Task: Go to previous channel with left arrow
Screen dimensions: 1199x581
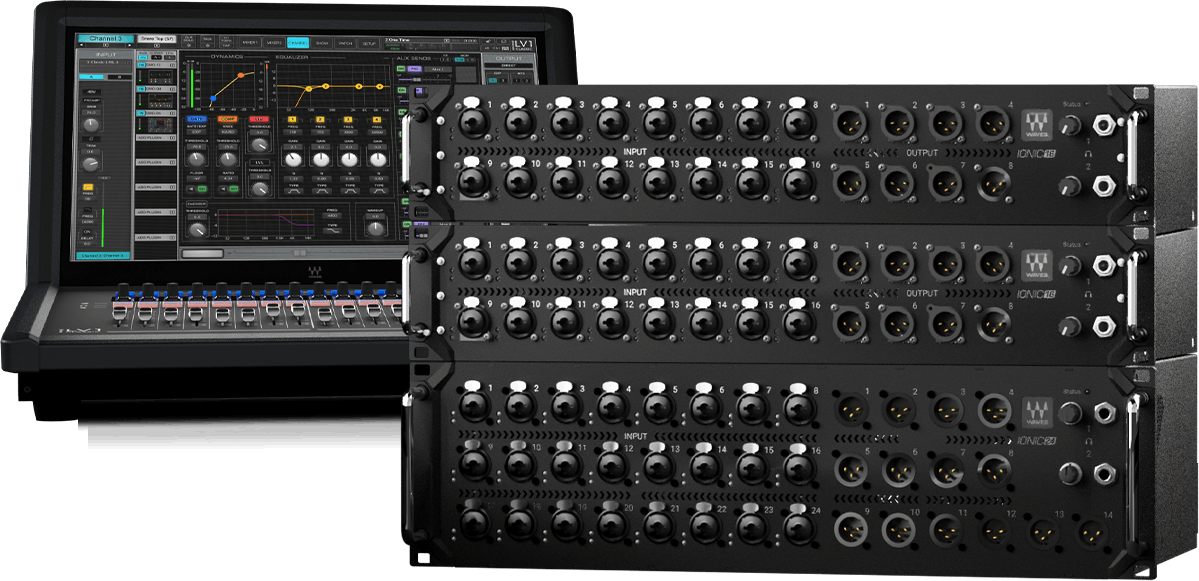Action: click(82, 46)
